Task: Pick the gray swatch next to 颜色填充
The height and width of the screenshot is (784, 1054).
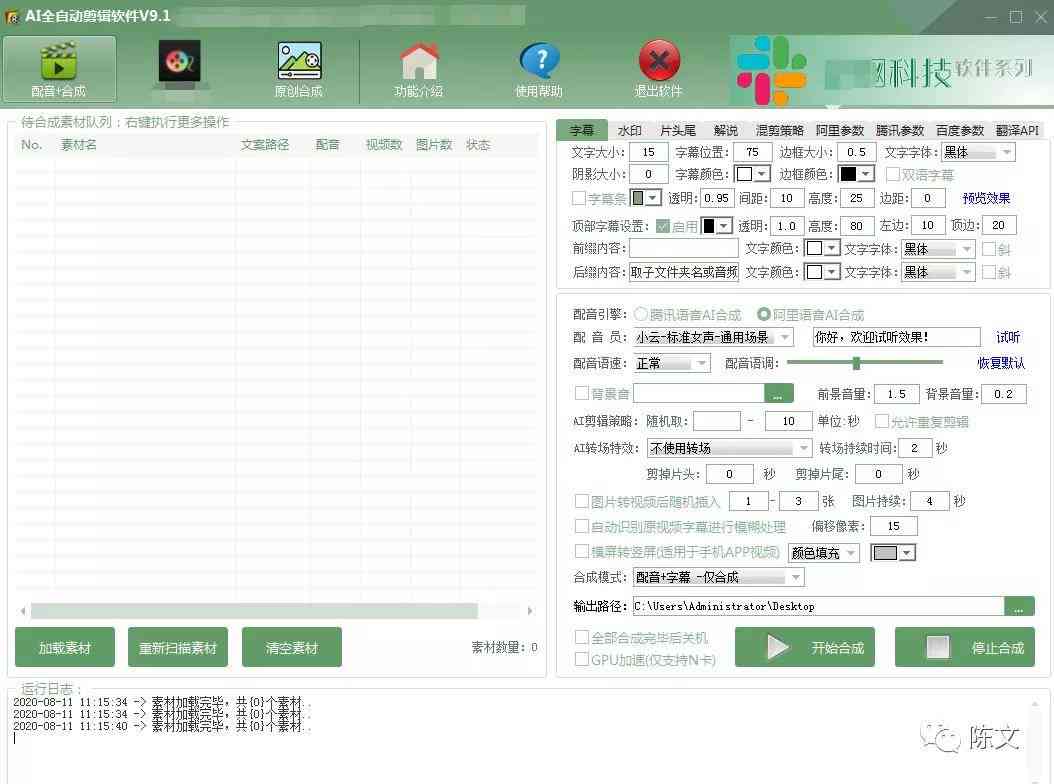Action: (885, 553)
